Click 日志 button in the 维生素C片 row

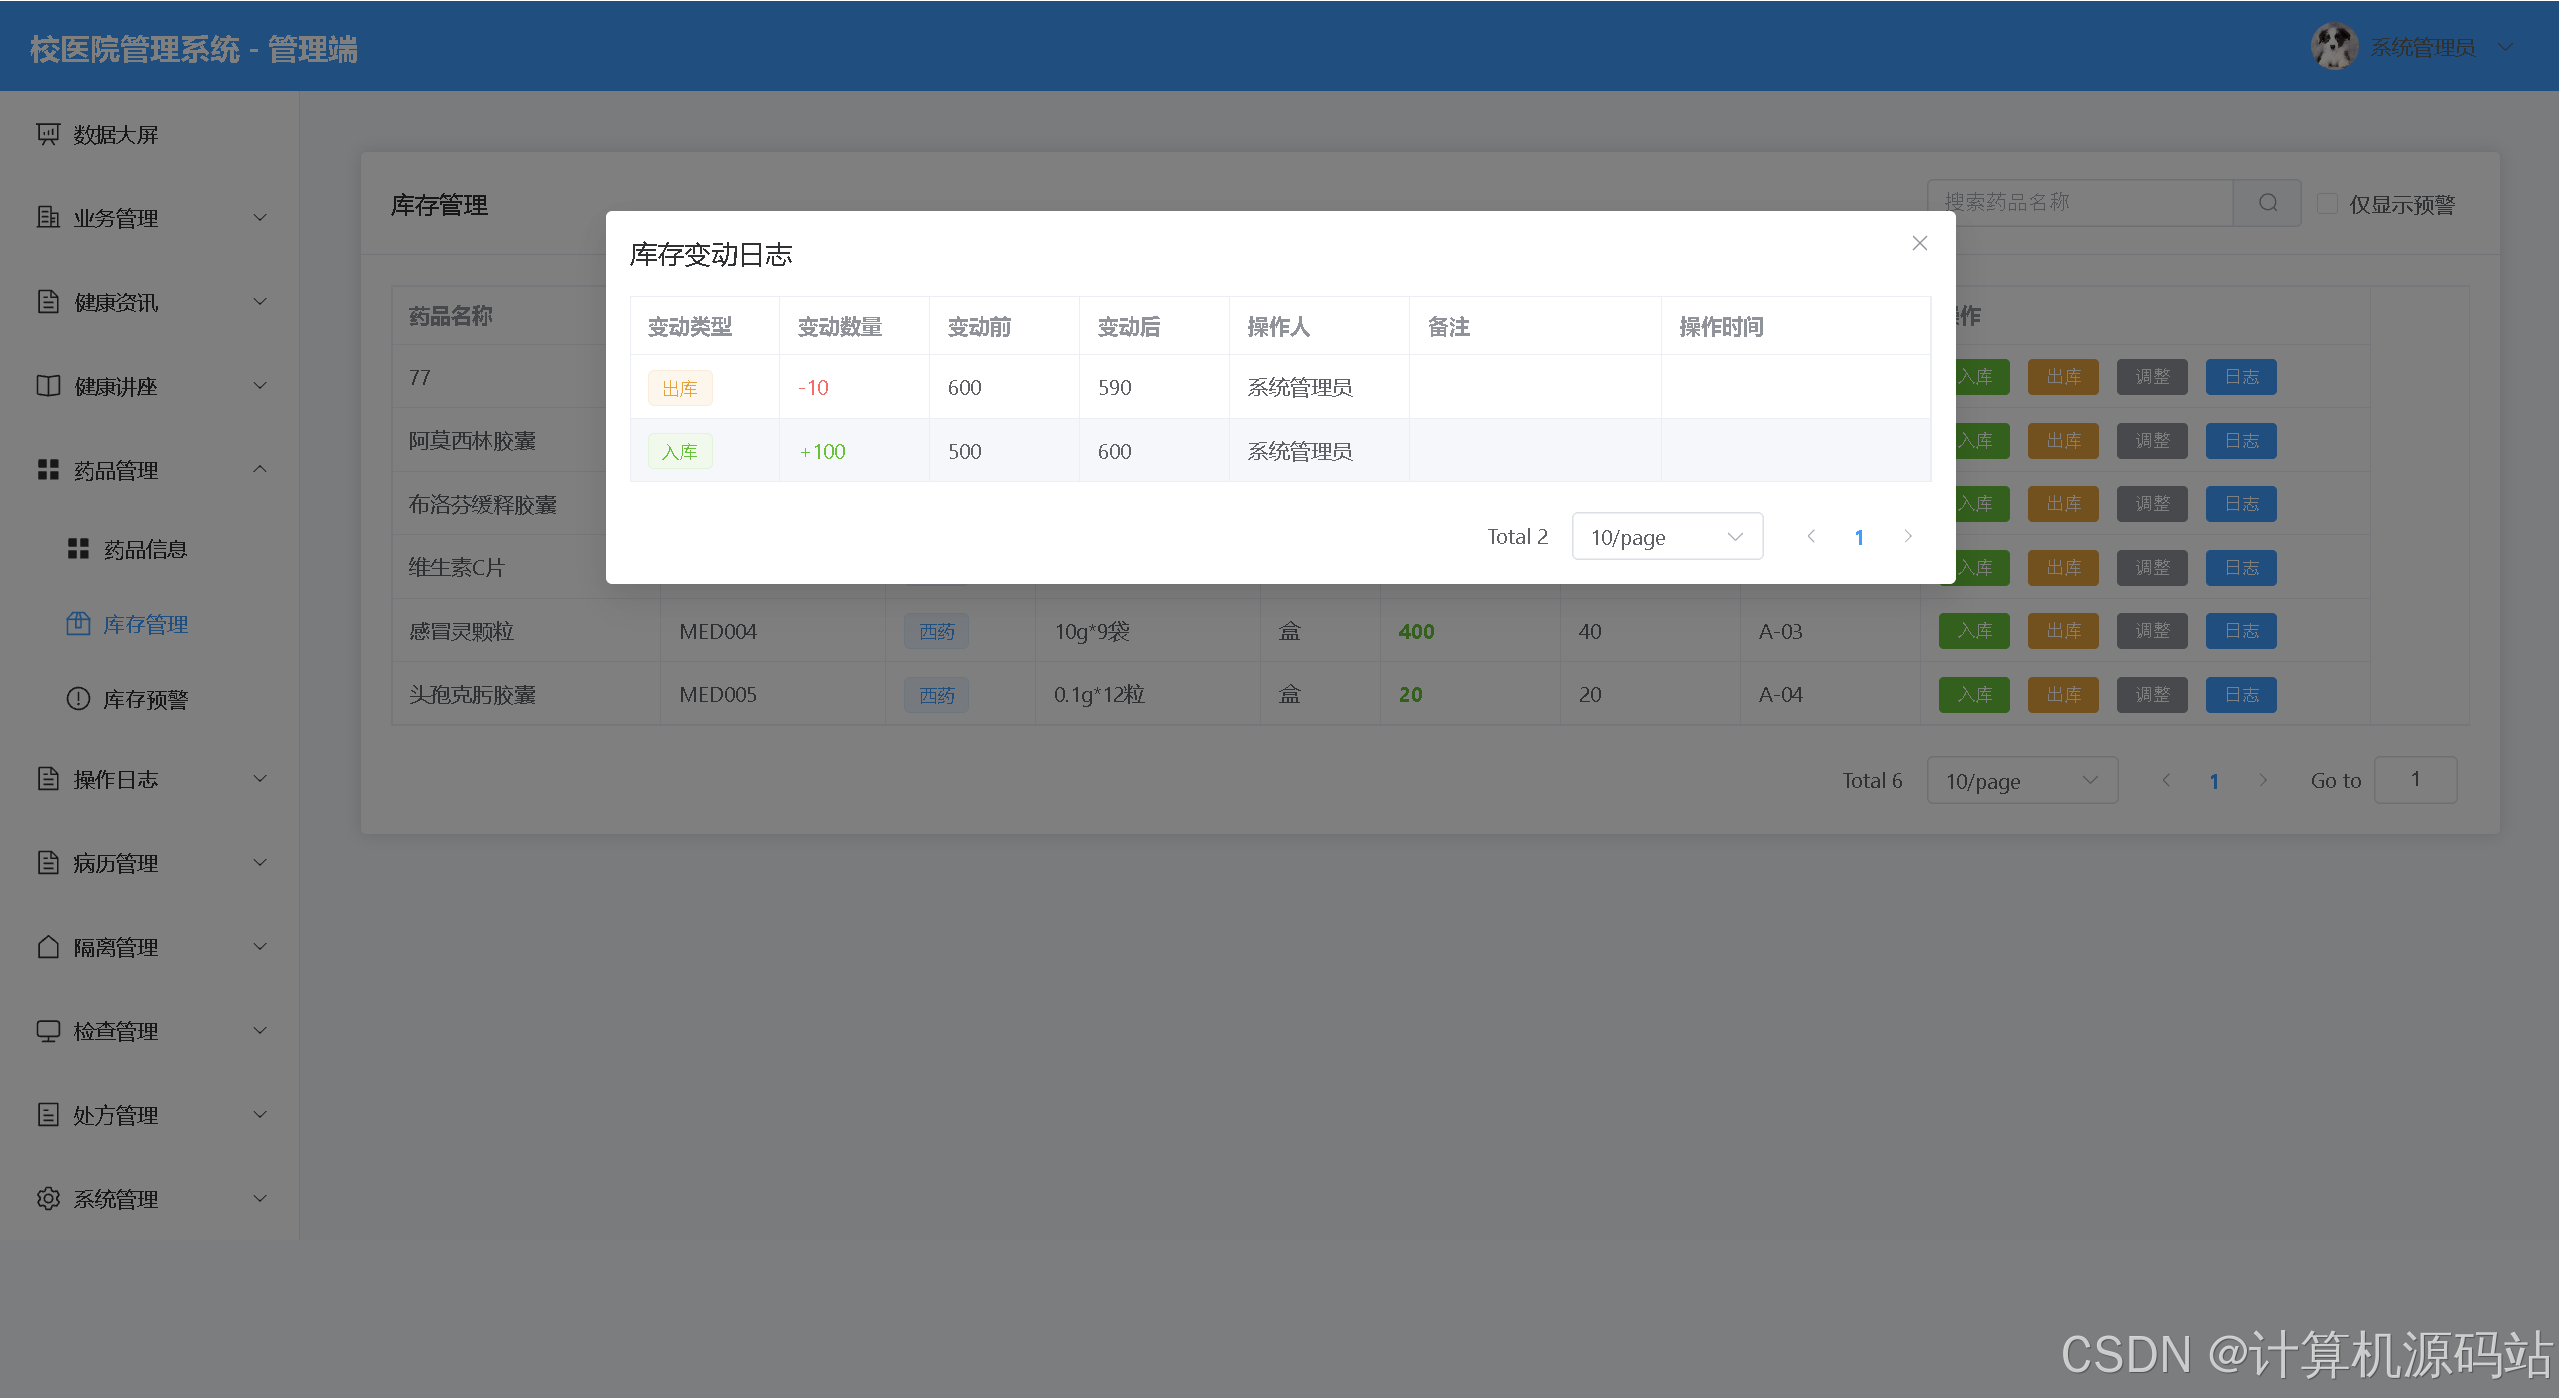tap(2241, 568)
